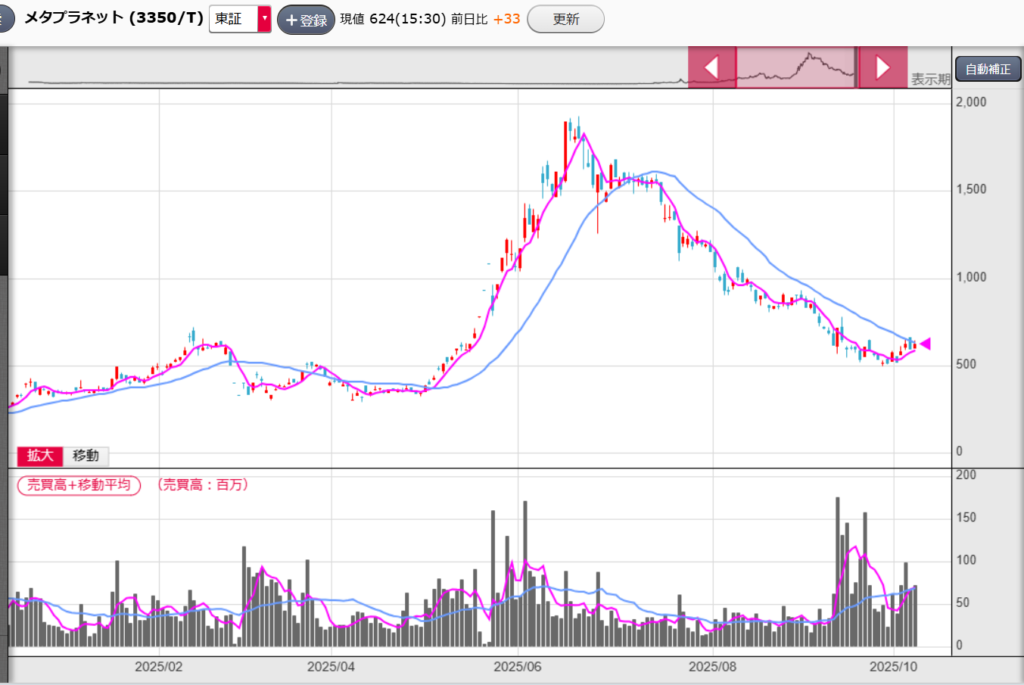The width and height of the screenshot is (1024, 685).
Task: Switch to 移動 pan mode
Action: tap(86, 456)
